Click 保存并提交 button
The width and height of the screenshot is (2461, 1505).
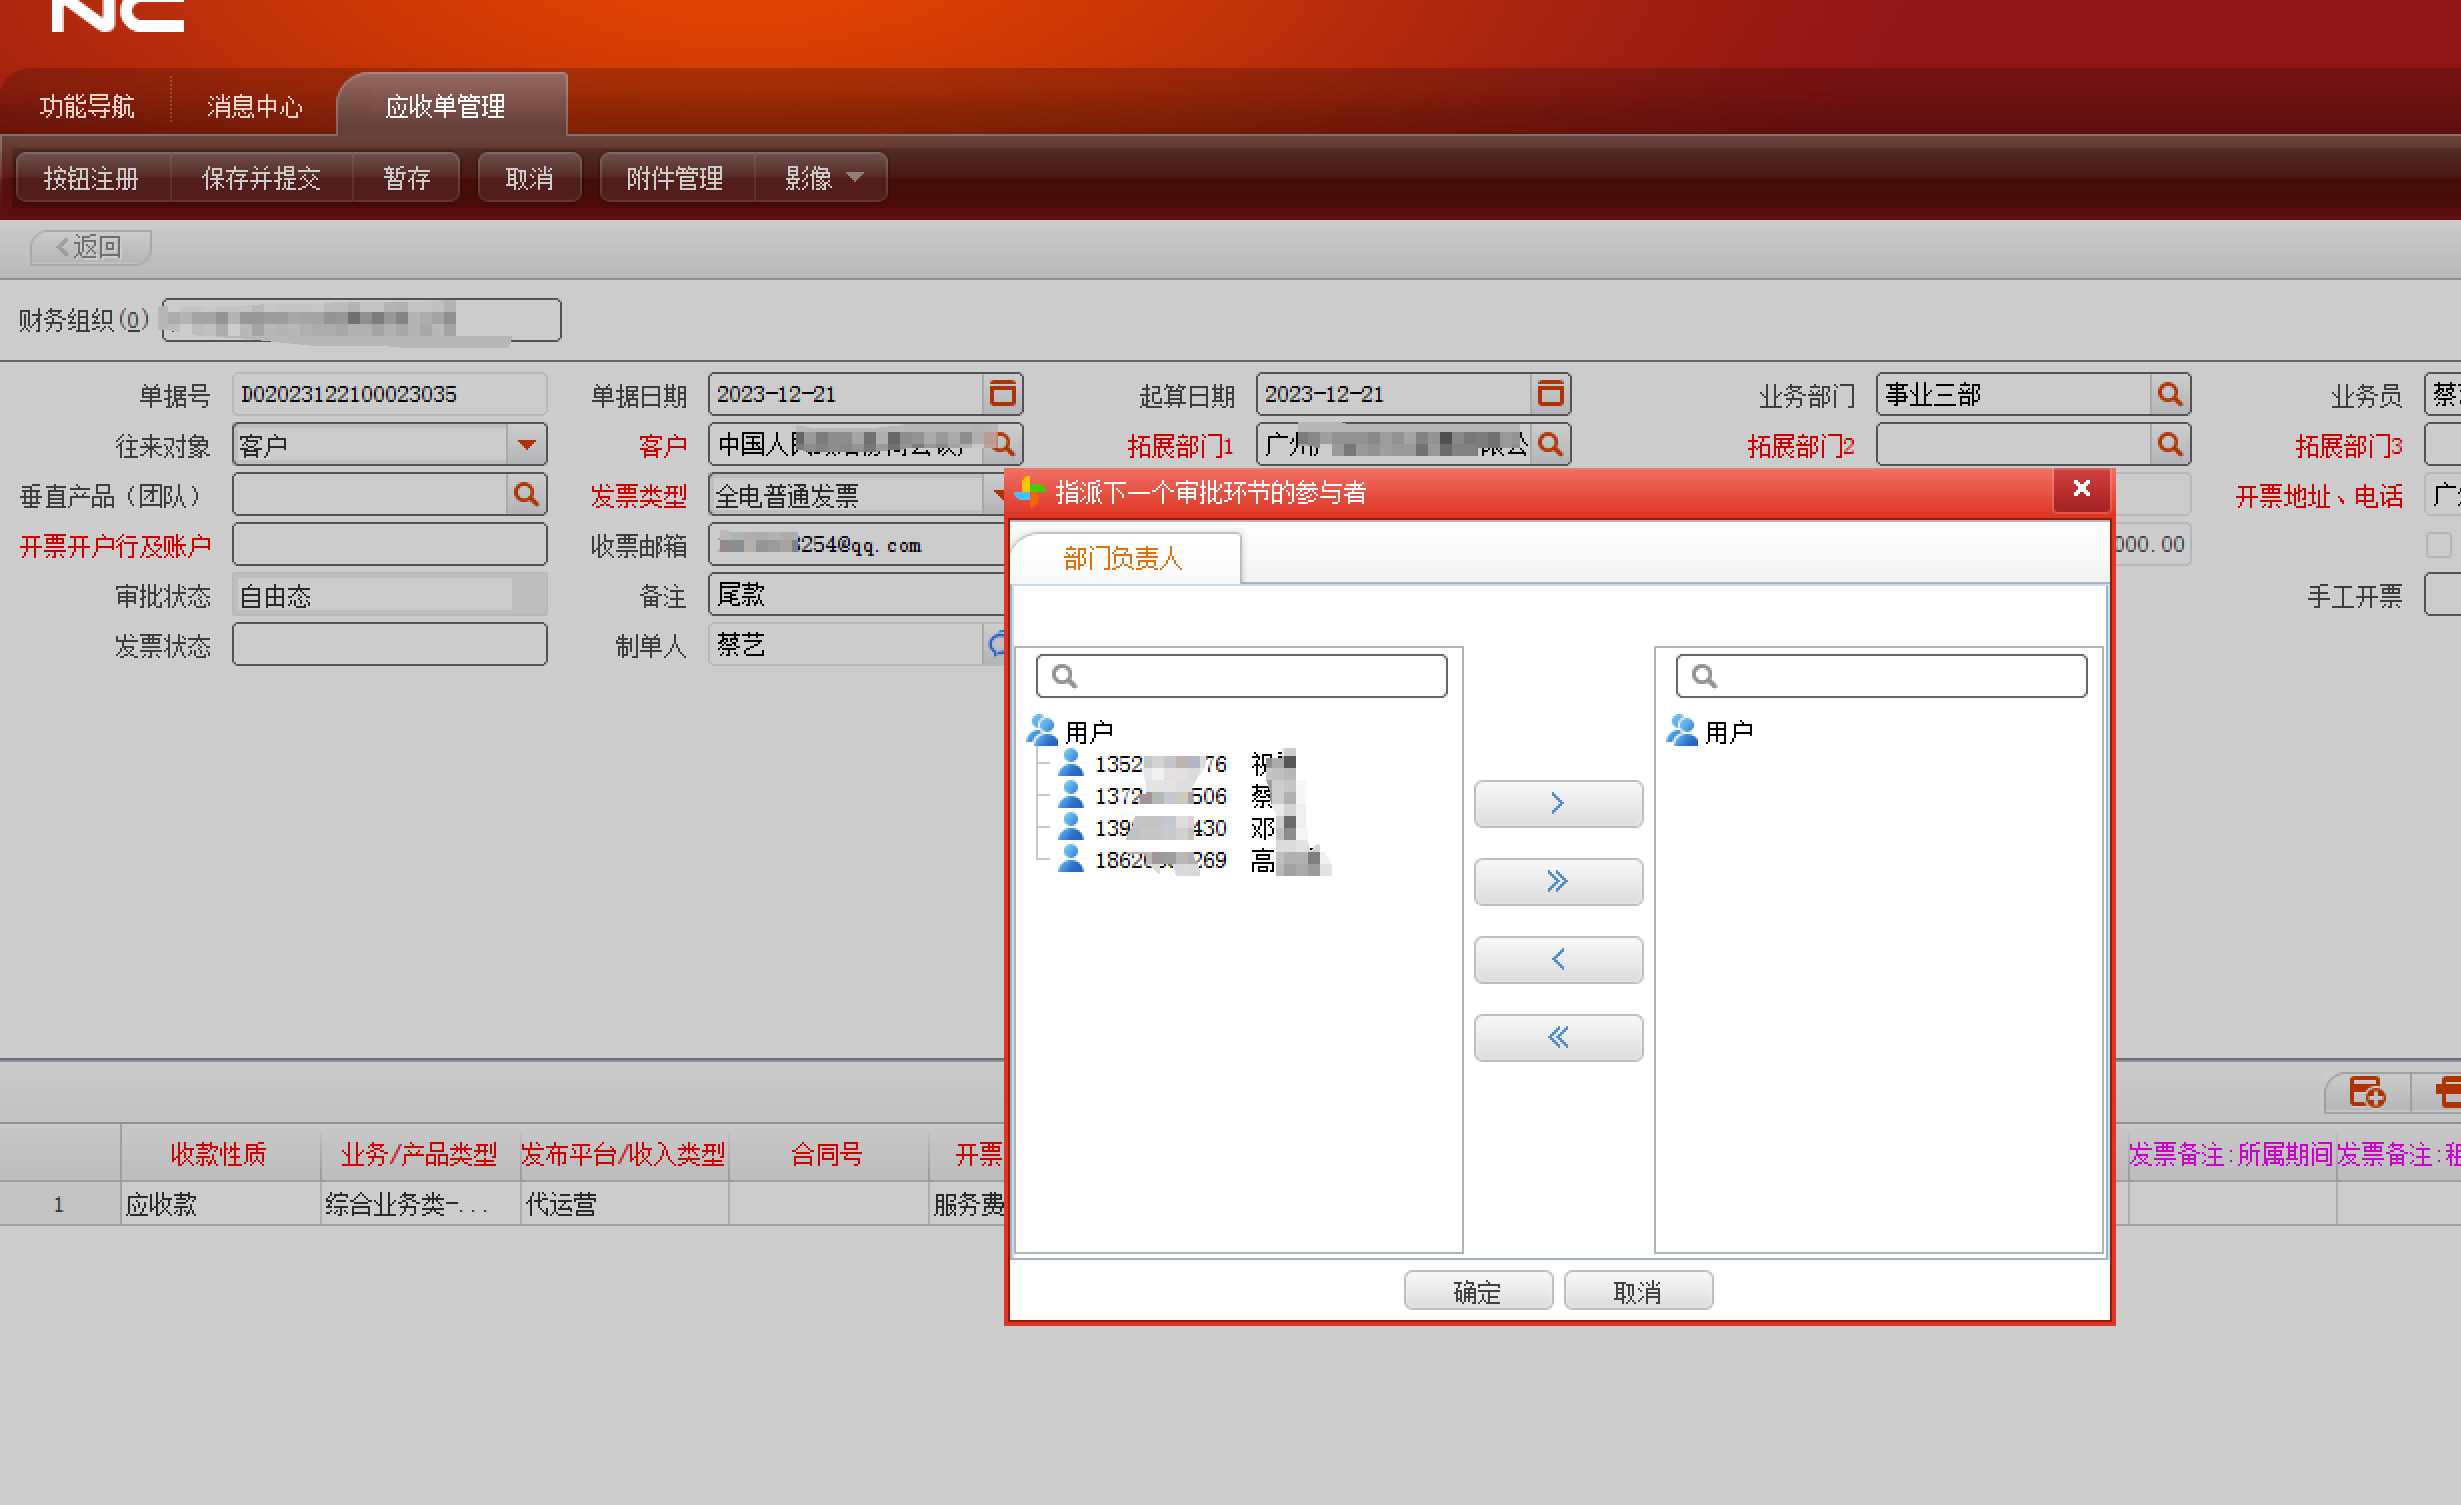(261, 178)
